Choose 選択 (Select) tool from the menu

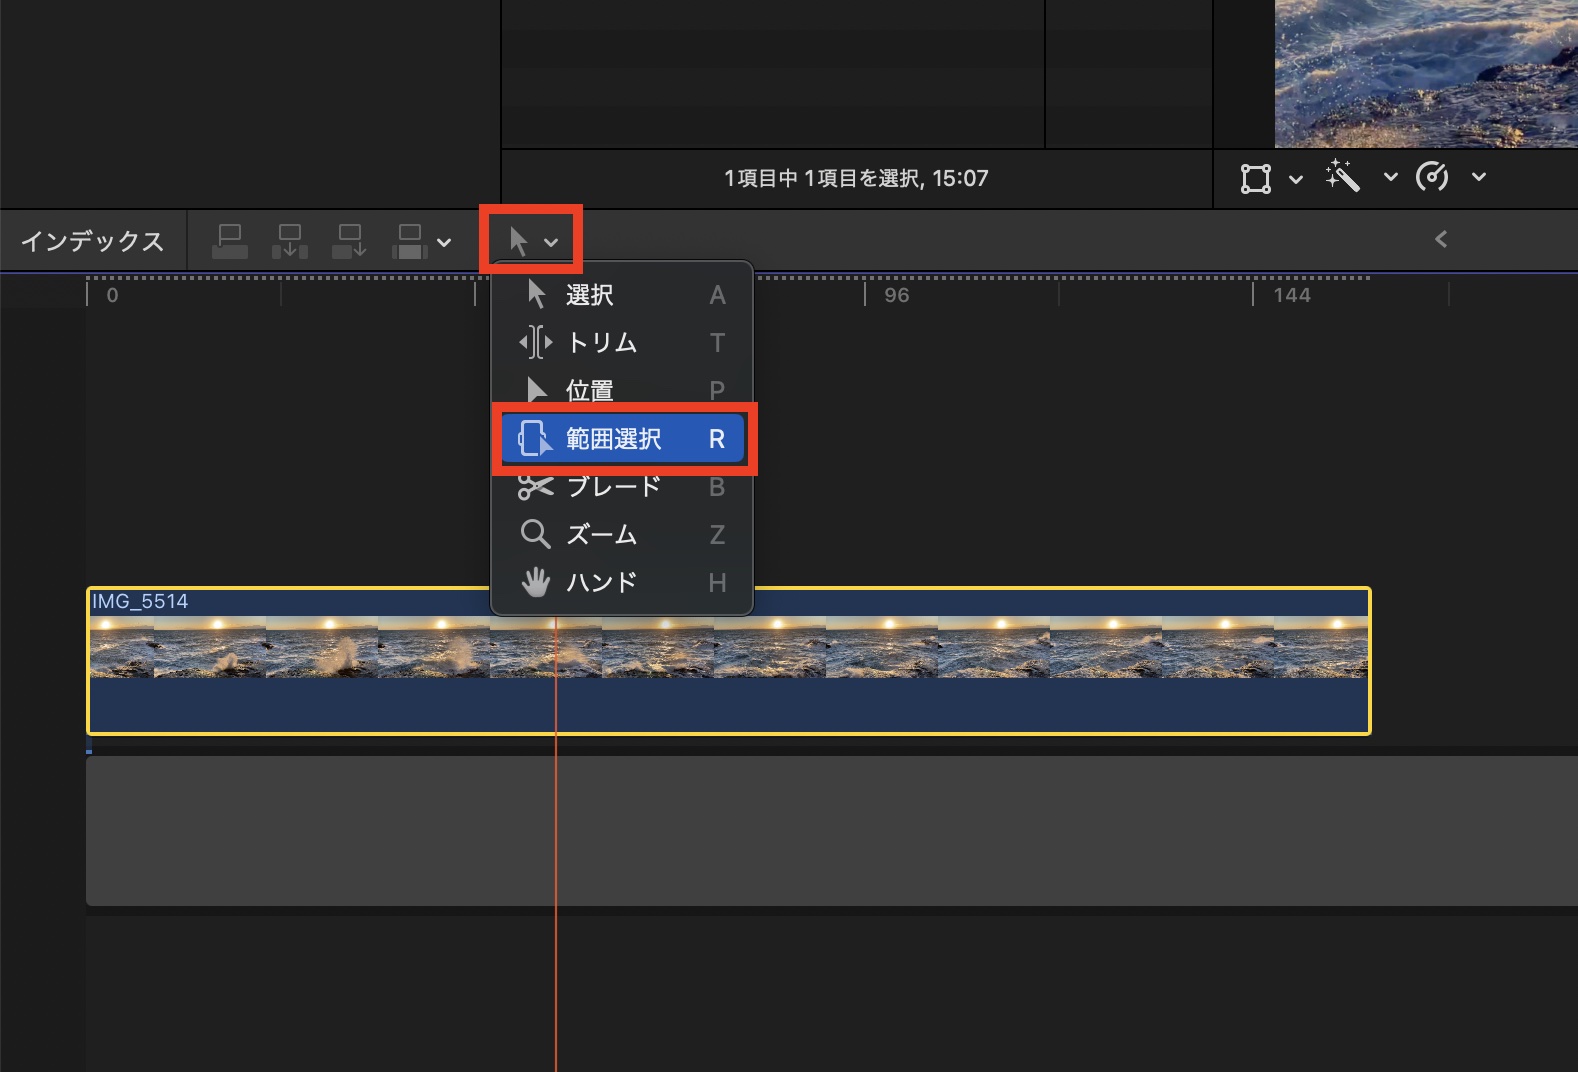[621, 295]
